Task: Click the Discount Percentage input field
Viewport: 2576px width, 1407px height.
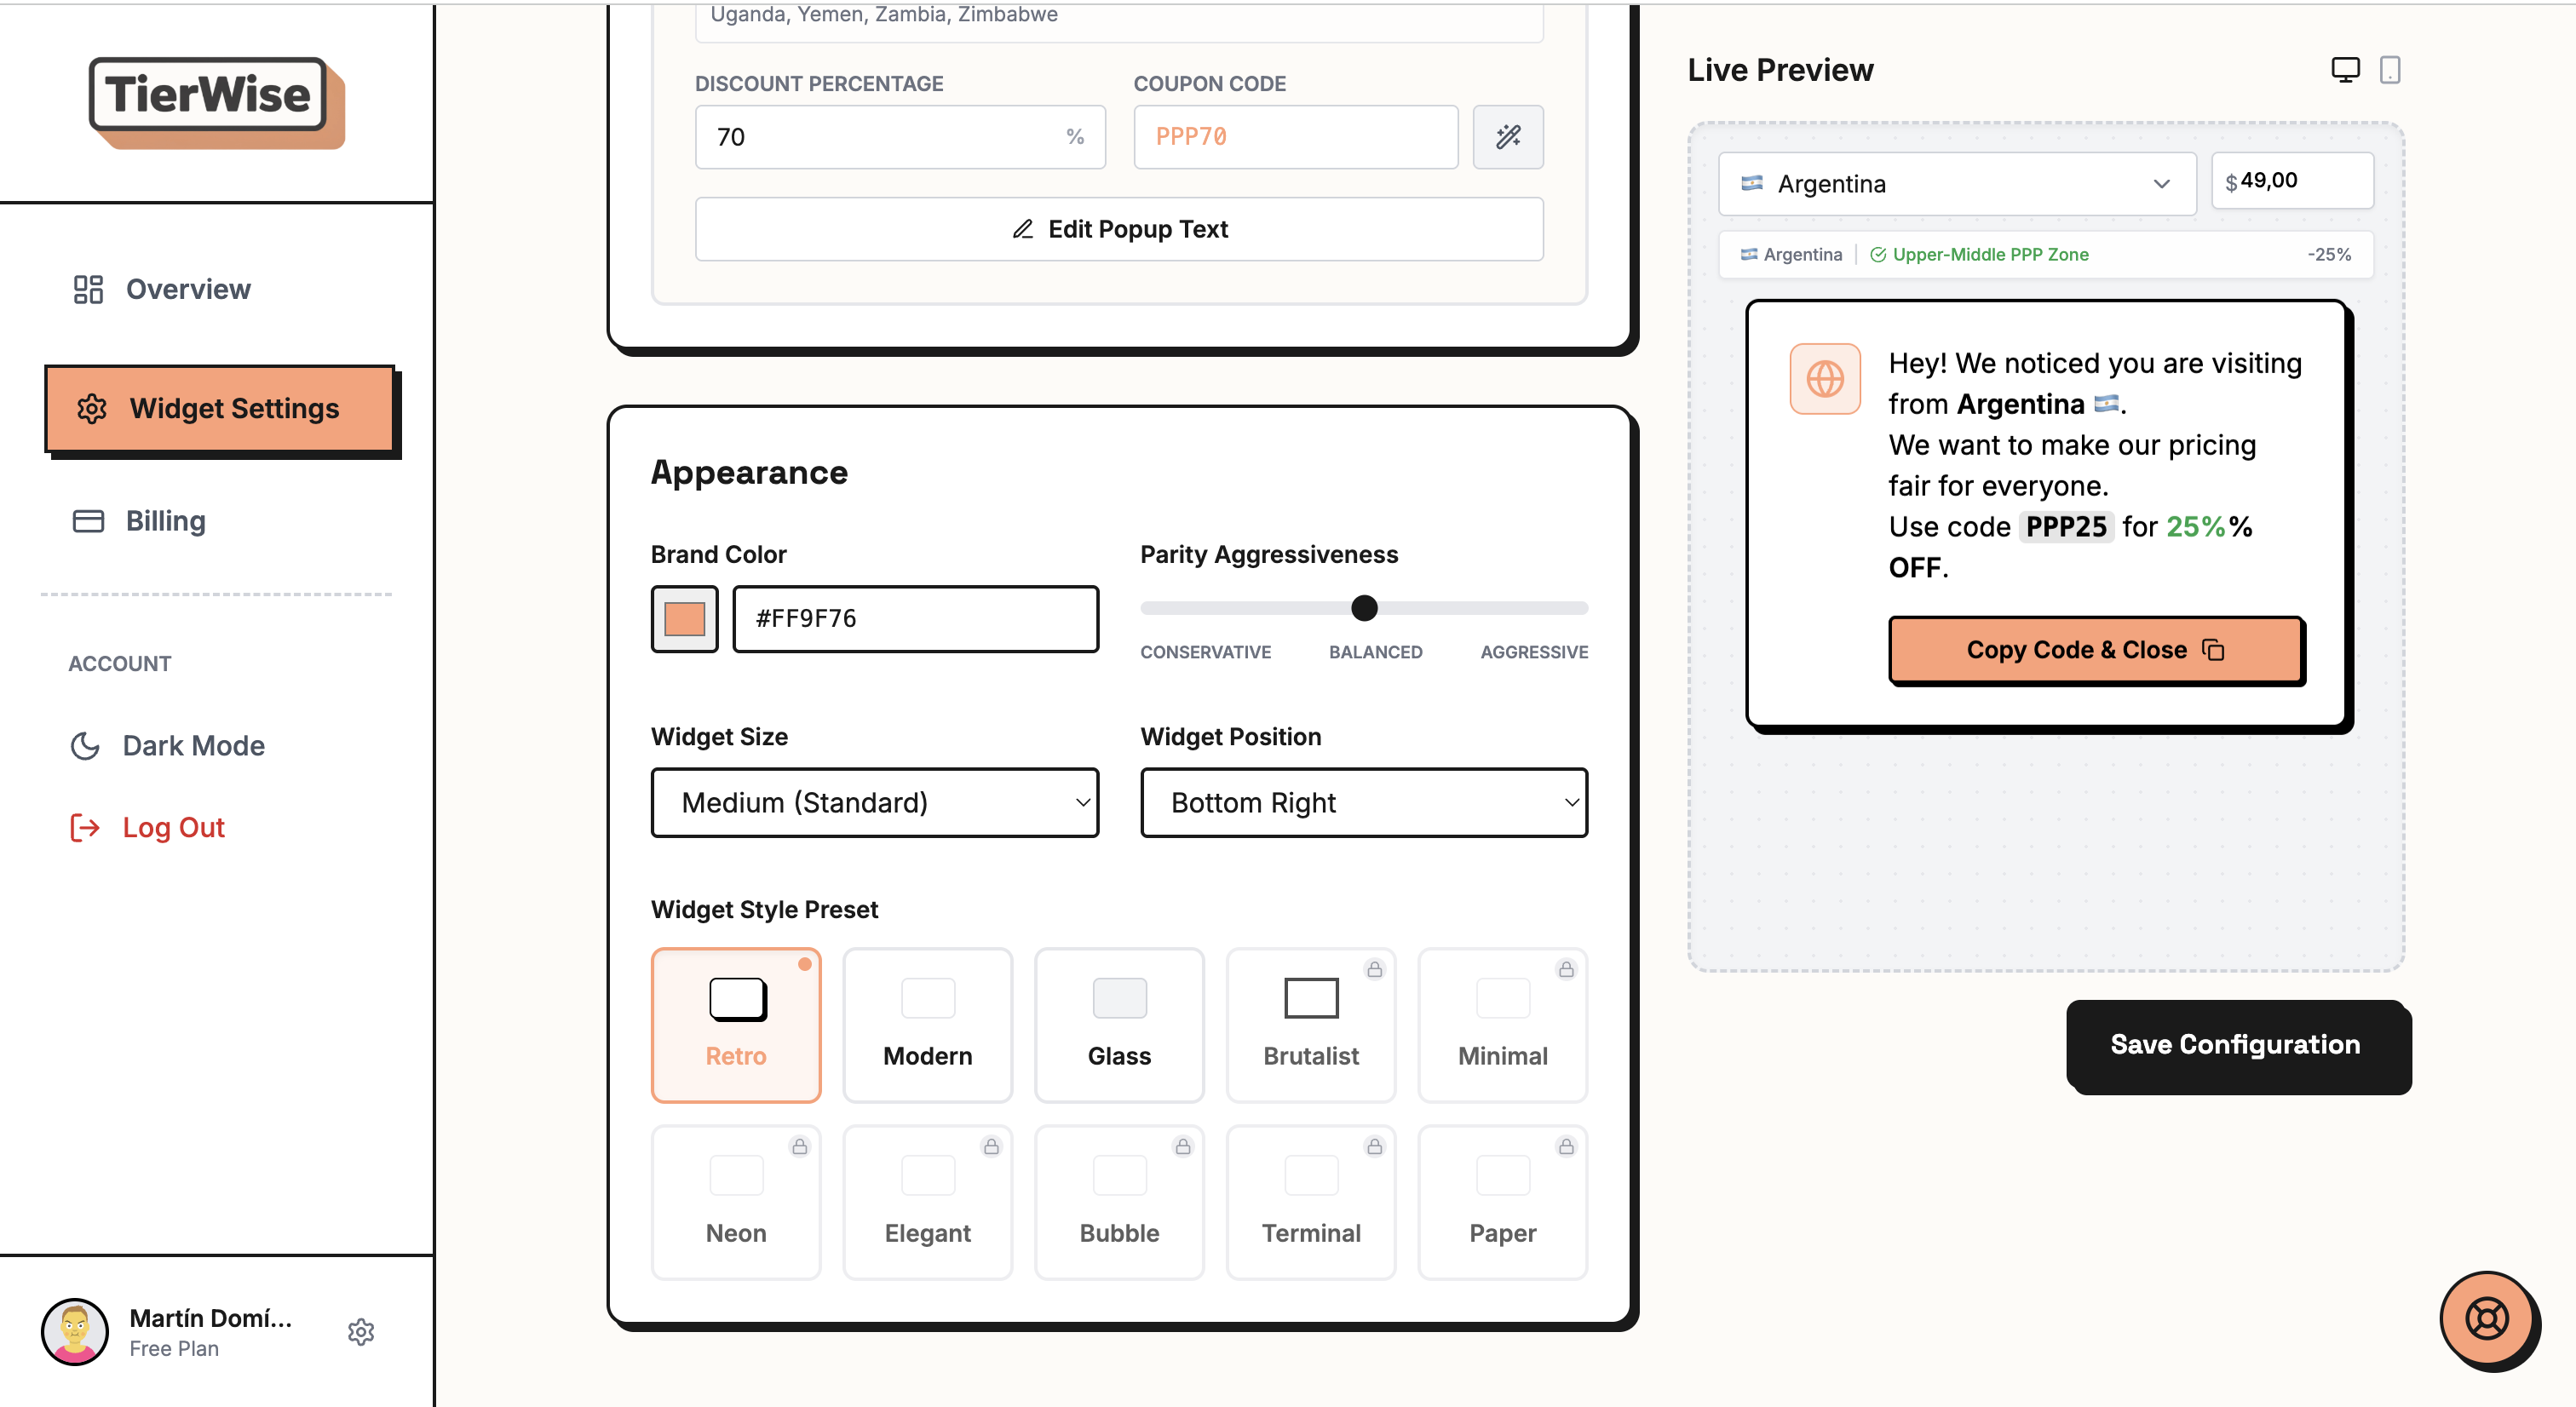Action: [x=880, y=137]
